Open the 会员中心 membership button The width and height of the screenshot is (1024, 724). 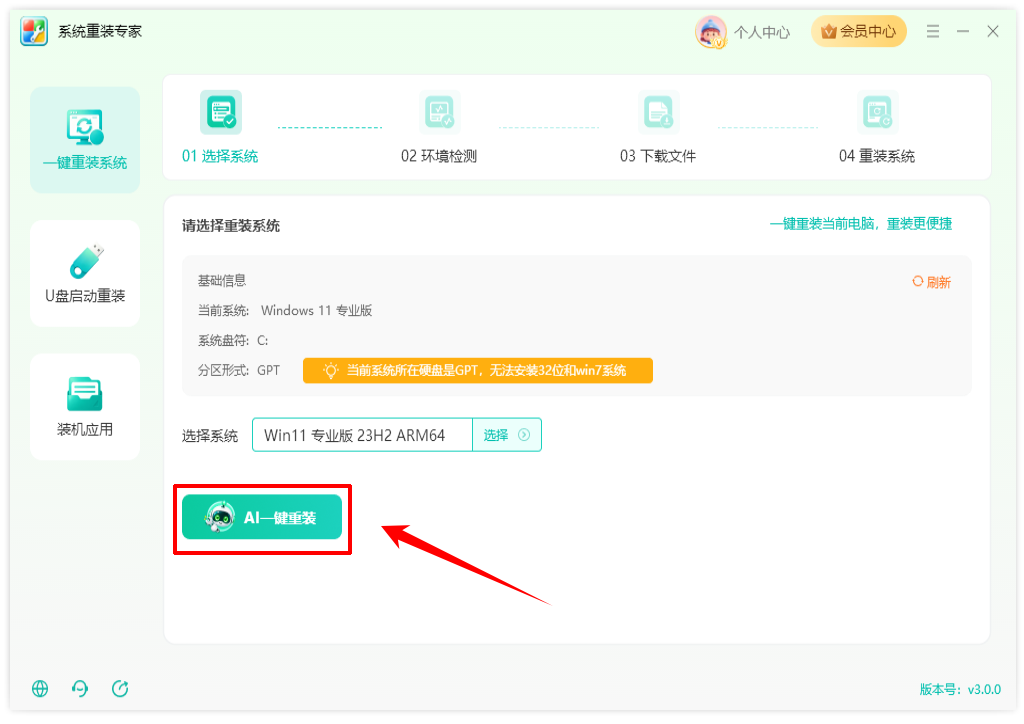pos(859,31)
